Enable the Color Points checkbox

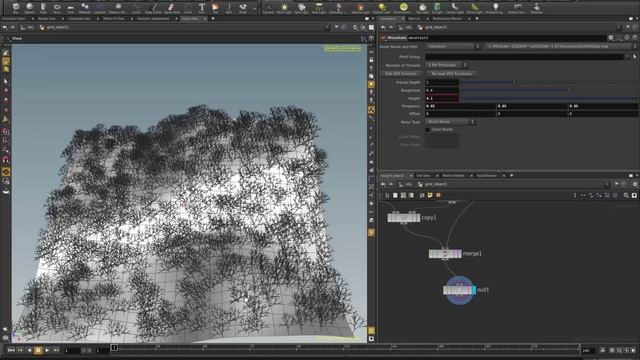(428, 129)
